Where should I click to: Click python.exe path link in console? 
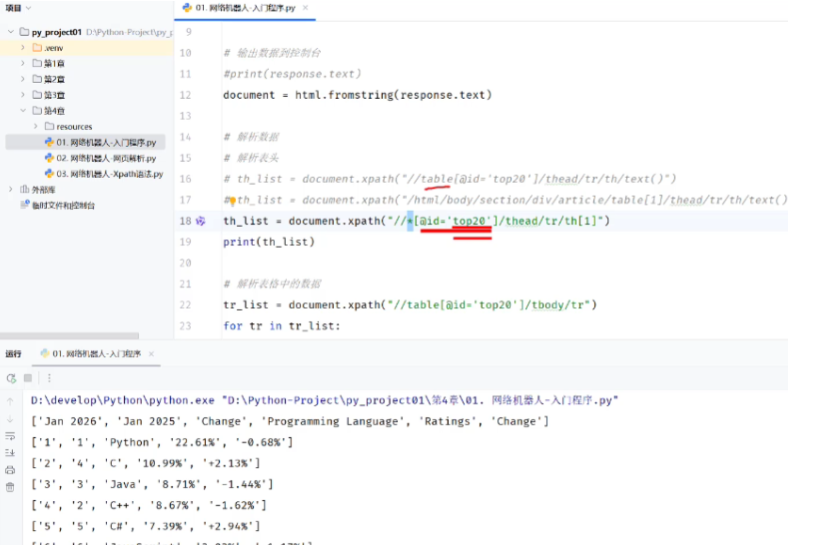click(123, 401)
